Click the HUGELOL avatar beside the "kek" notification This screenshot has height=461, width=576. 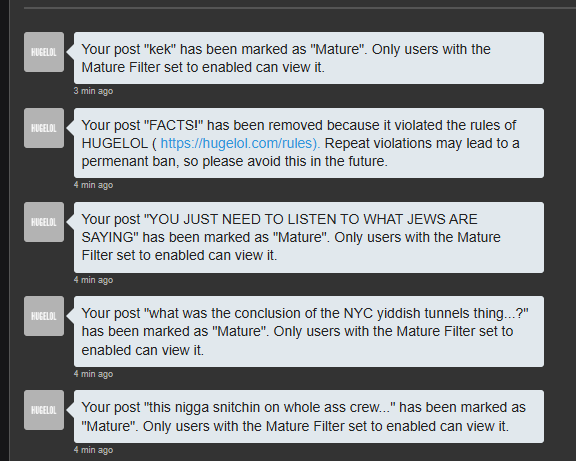(x=44, y=52)
